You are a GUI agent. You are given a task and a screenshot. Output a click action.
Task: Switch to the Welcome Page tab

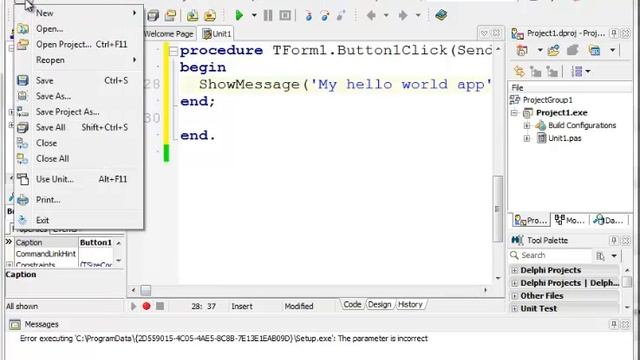[x=169, y=34]
